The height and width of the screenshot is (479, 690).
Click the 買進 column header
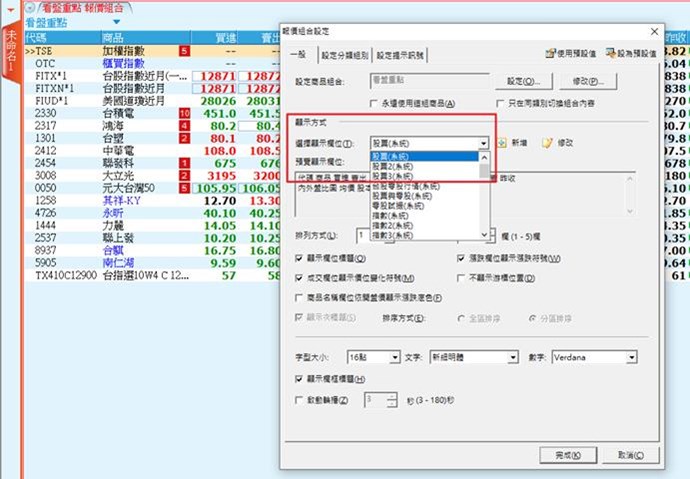[x=214, y=38]
